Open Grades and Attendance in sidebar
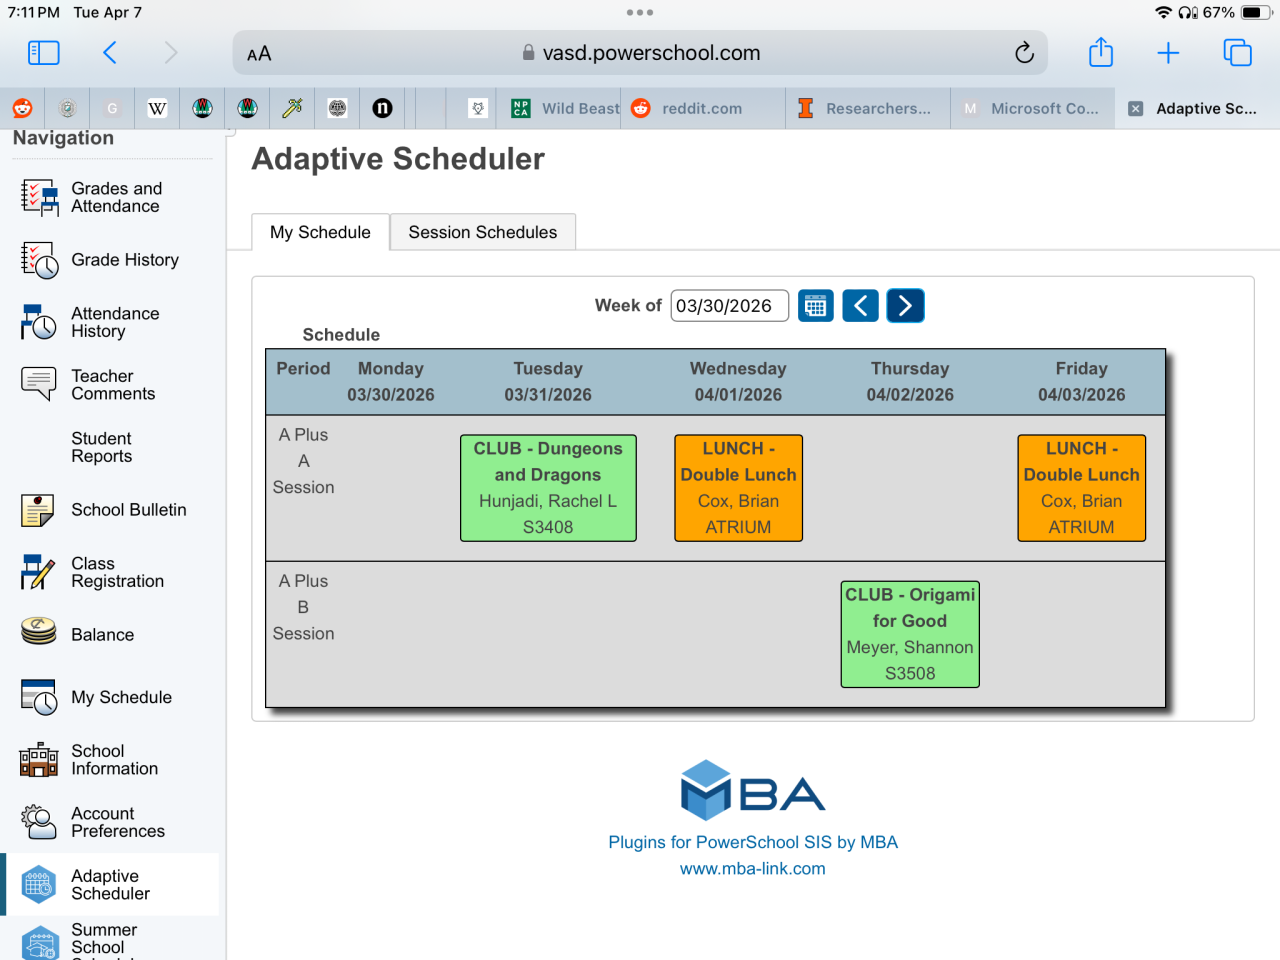Viewport: 1280px width, 960px height. pos(115,197)
